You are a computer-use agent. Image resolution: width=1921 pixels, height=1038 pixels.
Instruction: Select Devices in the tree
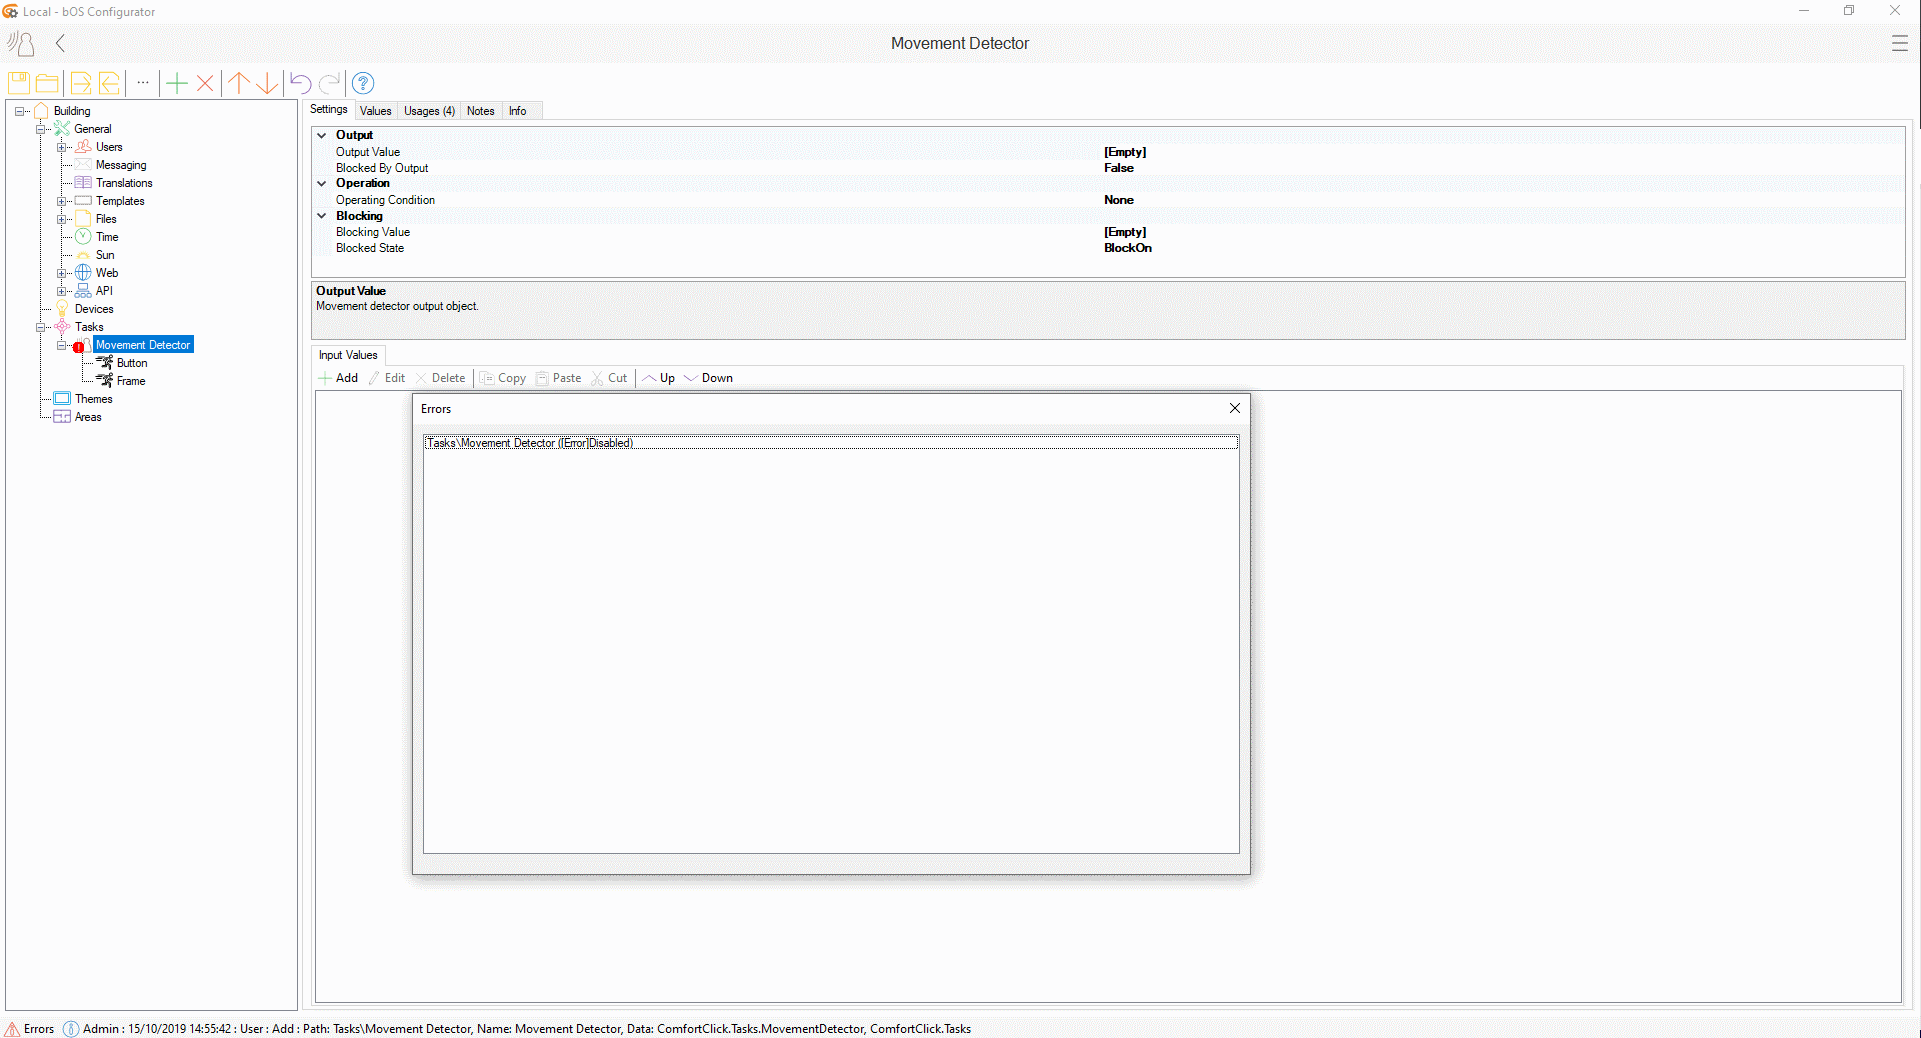coord(94,309)
